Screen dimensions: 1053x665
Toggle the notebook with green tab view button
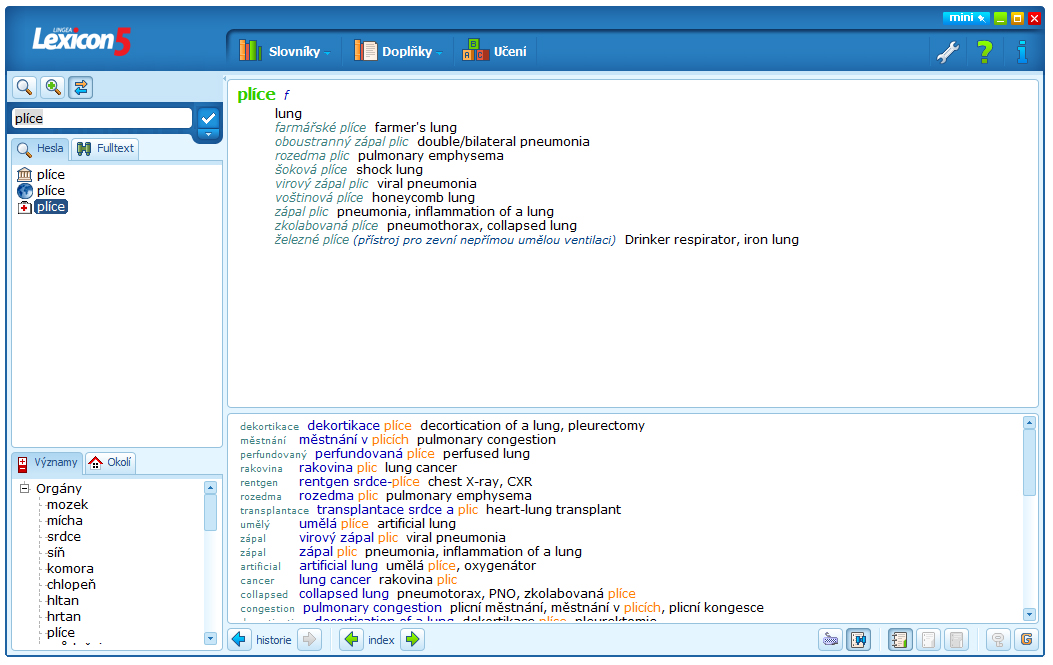(899, 640)
